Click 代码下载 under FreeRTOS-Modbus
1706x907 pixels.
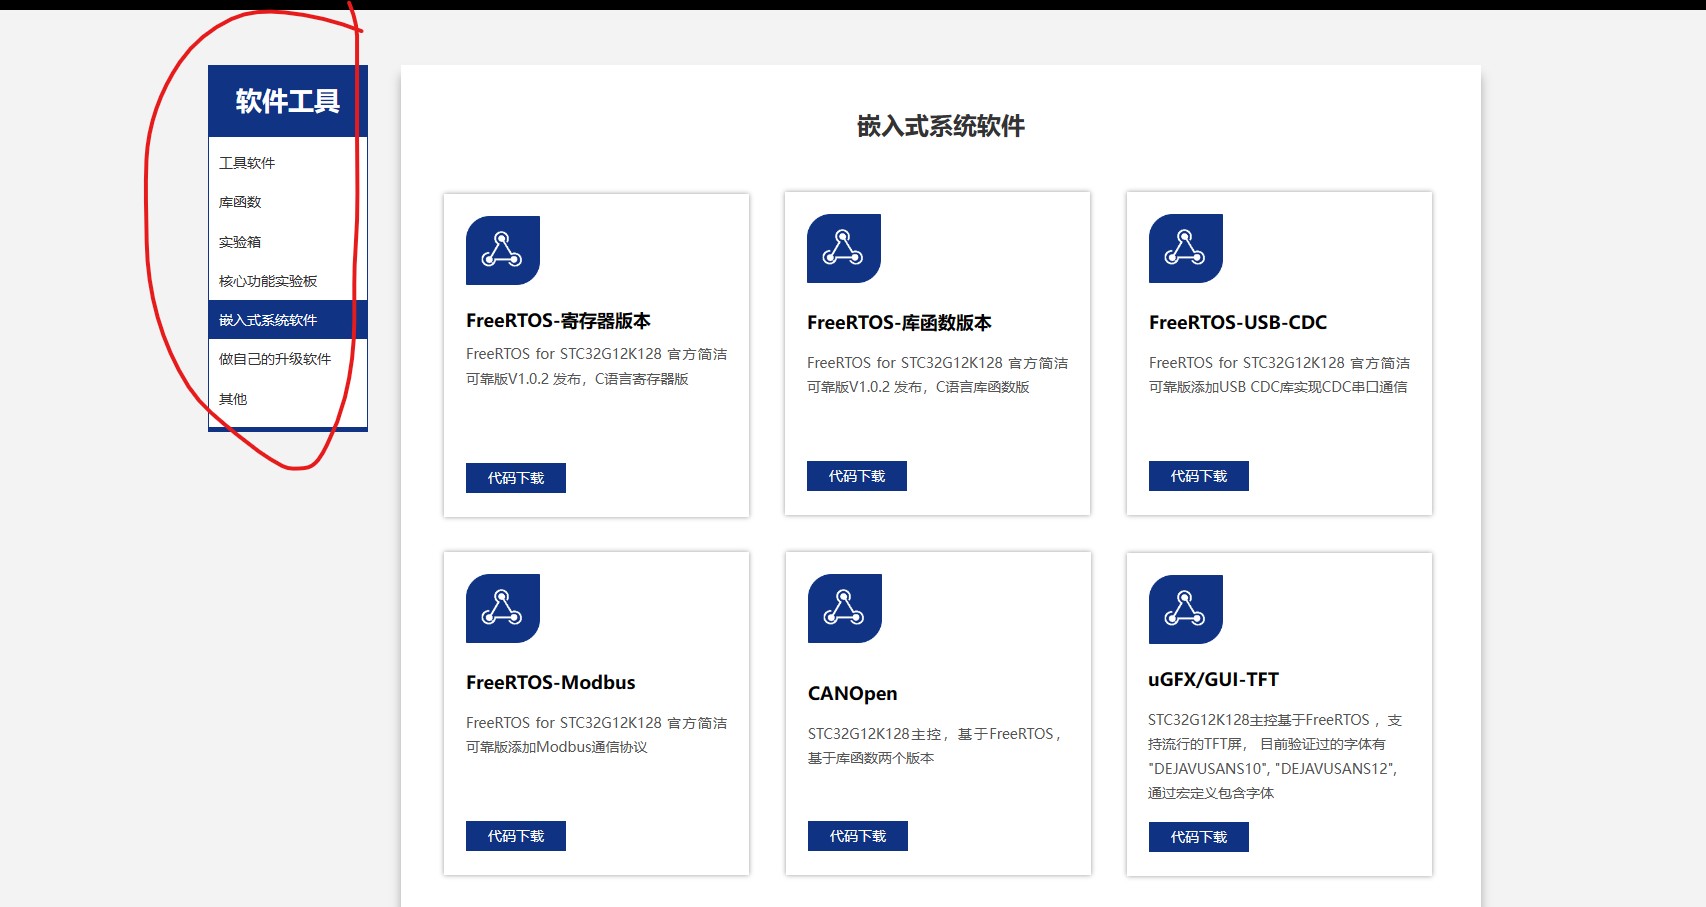point(516,836)
